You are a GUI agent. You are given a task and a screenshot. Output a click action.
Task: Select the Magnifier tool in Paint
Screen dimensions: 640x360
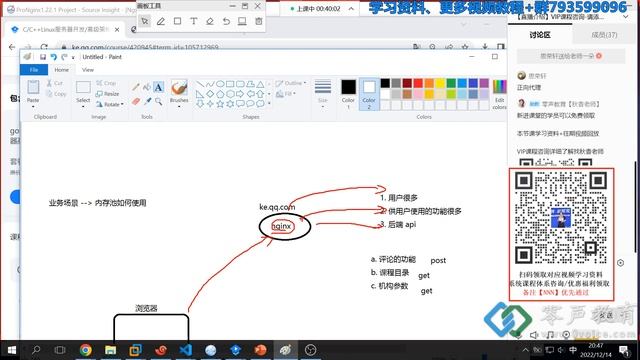158,101
